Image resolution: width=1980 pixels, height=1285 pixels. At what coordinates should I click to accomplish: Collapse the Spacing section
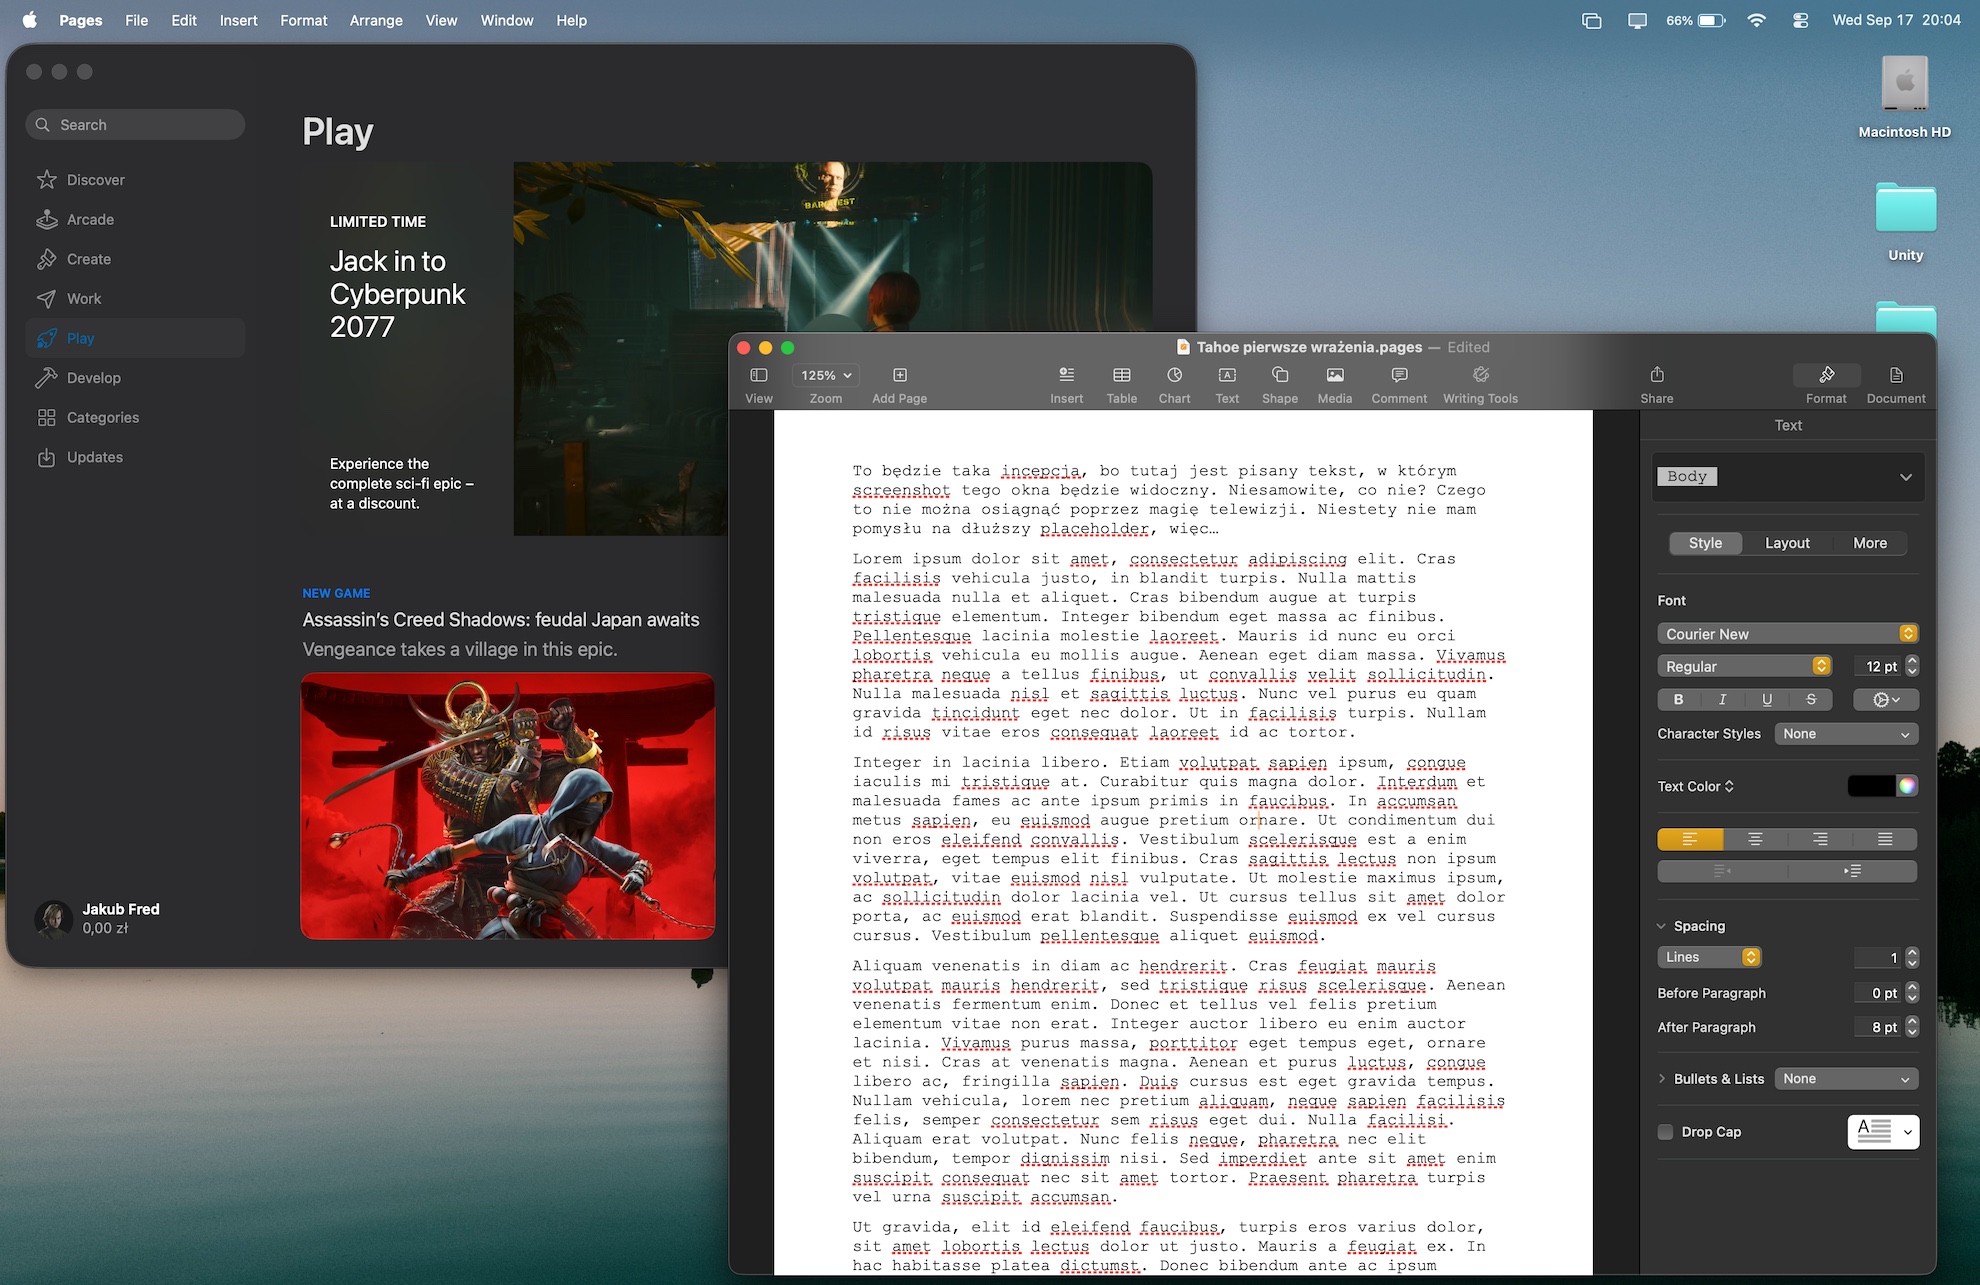(x=1662, y=926)
